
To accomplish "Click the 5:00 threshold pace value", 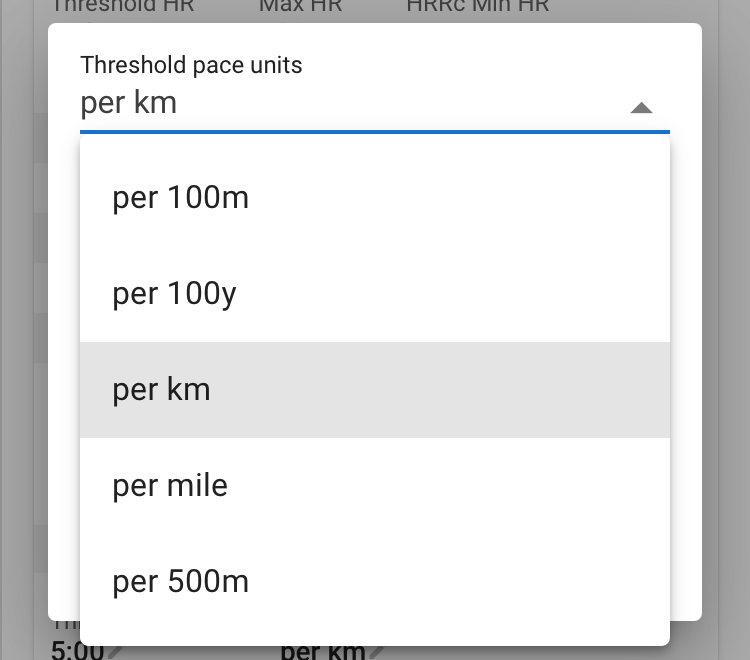I will [x=76, y=652].
